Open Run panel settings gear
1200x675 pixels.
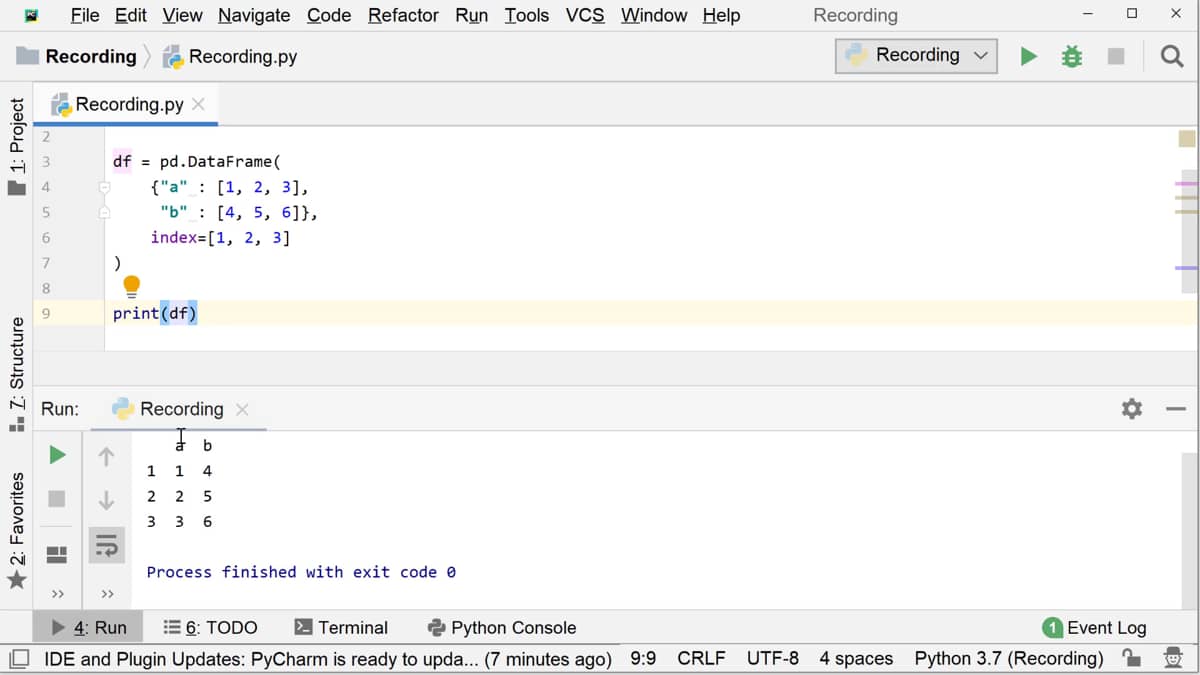1132,408
